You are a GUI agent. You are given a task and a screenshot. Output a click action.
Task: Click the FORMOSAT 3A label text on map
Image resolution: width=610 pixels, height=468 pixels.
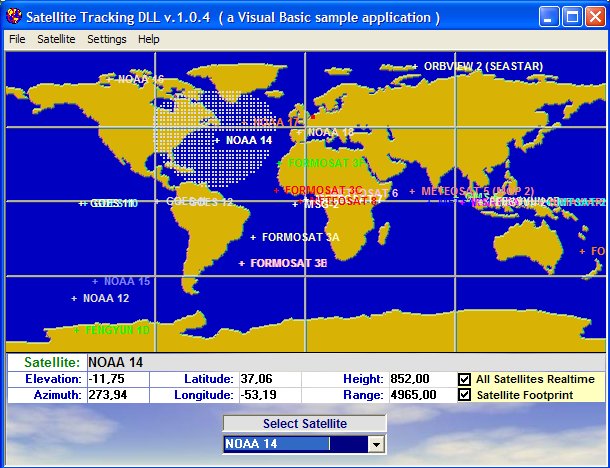301,237
